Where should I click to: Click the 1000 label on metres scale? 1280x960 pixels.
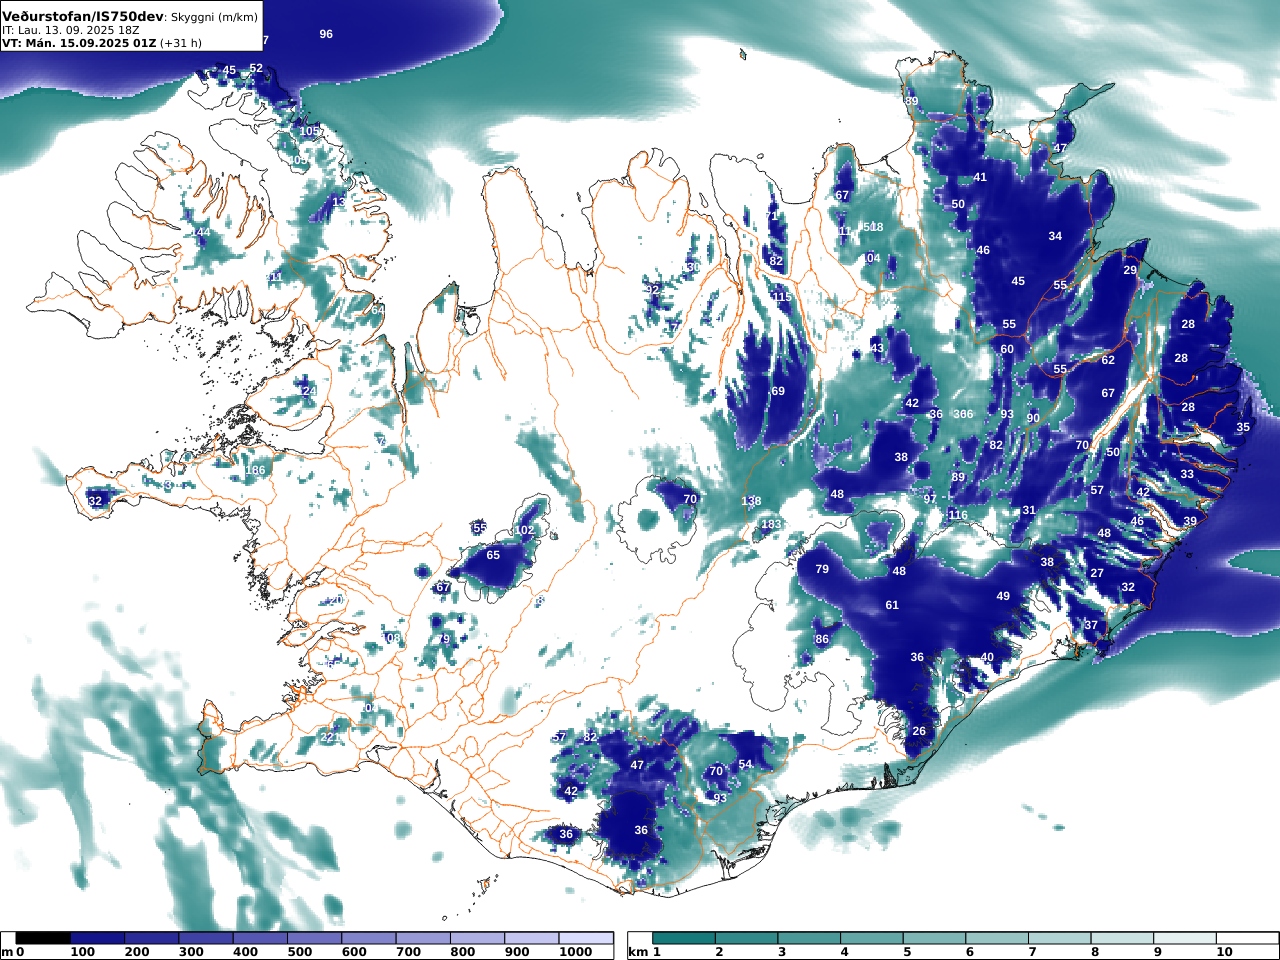pos(575,952)
